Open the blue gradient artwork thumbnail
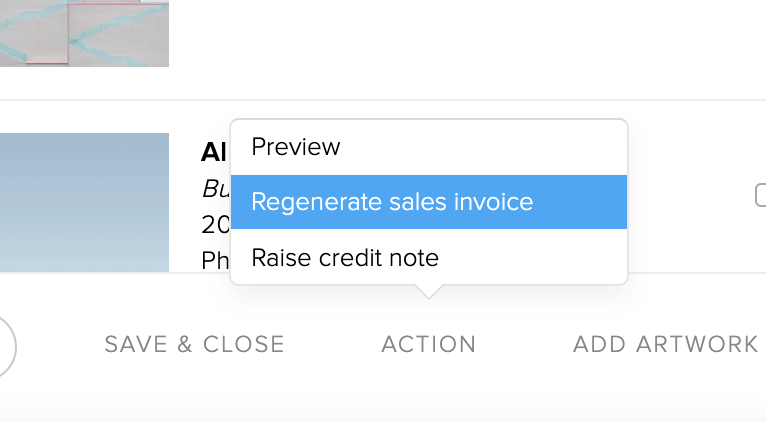Image resolution: width=766 pixels, height=422 pixels. point(84,202)
